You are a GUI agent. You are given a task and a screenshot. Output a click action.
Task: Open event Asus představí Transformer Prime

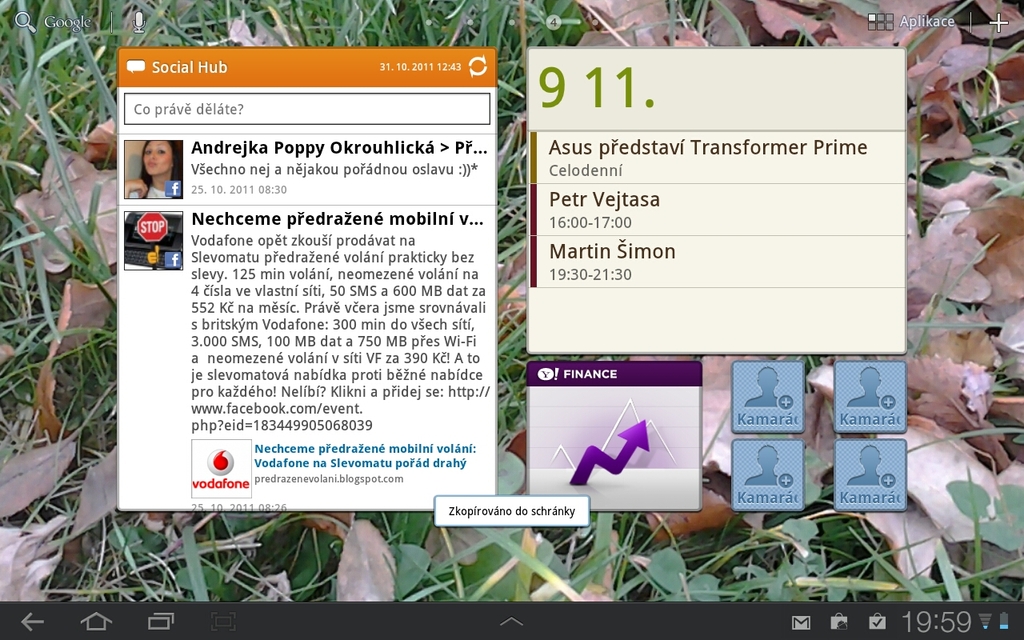[714, 156]
